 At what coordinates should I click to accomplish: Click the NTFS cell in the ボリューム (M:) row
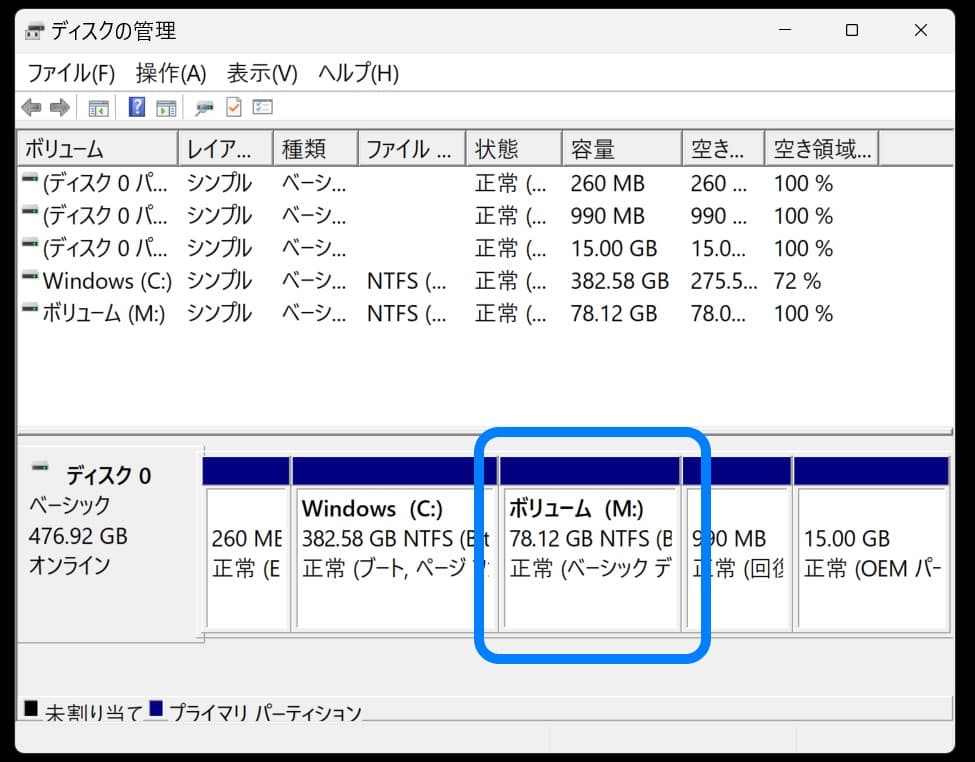click(x=407, y=314)
